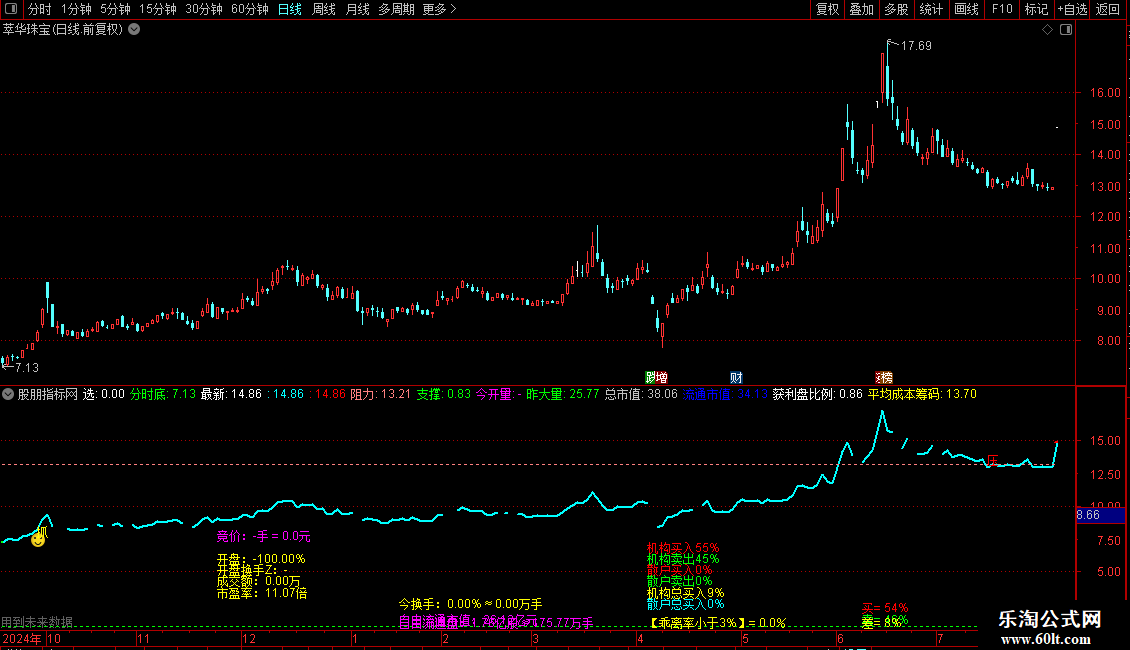Select the 60分钟 period tab

pos(250,9)
